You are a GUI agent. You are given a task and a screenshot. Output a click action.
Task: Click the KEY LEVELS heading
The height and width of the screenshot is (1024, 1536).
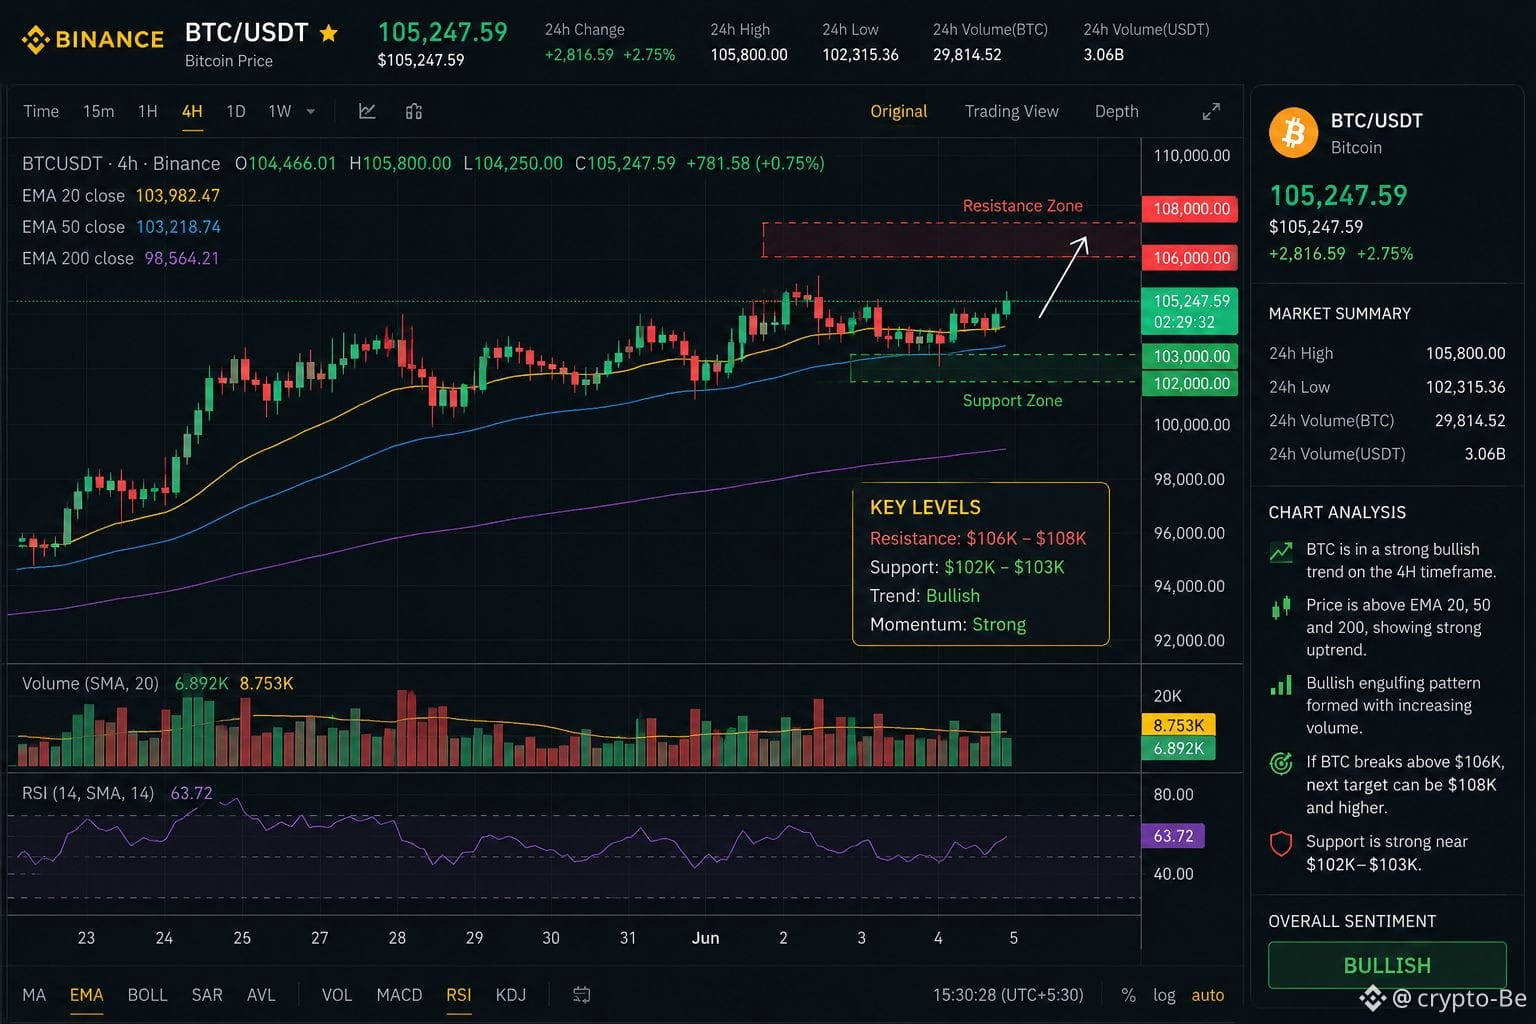(925, 507)
